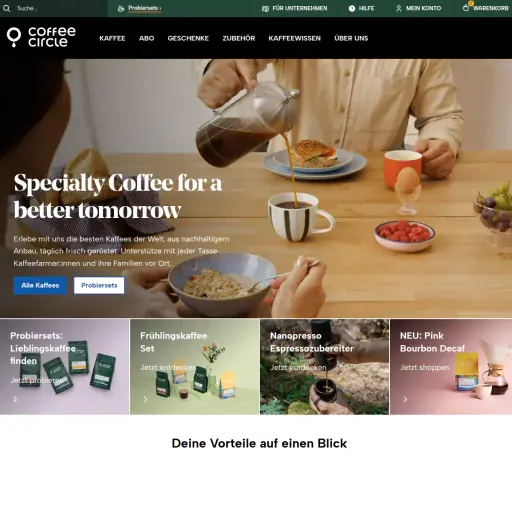The height and width of the screenshot is (512, 512).
Task: Click the Alle Kaffees button
Action: [x=40, y=285]
